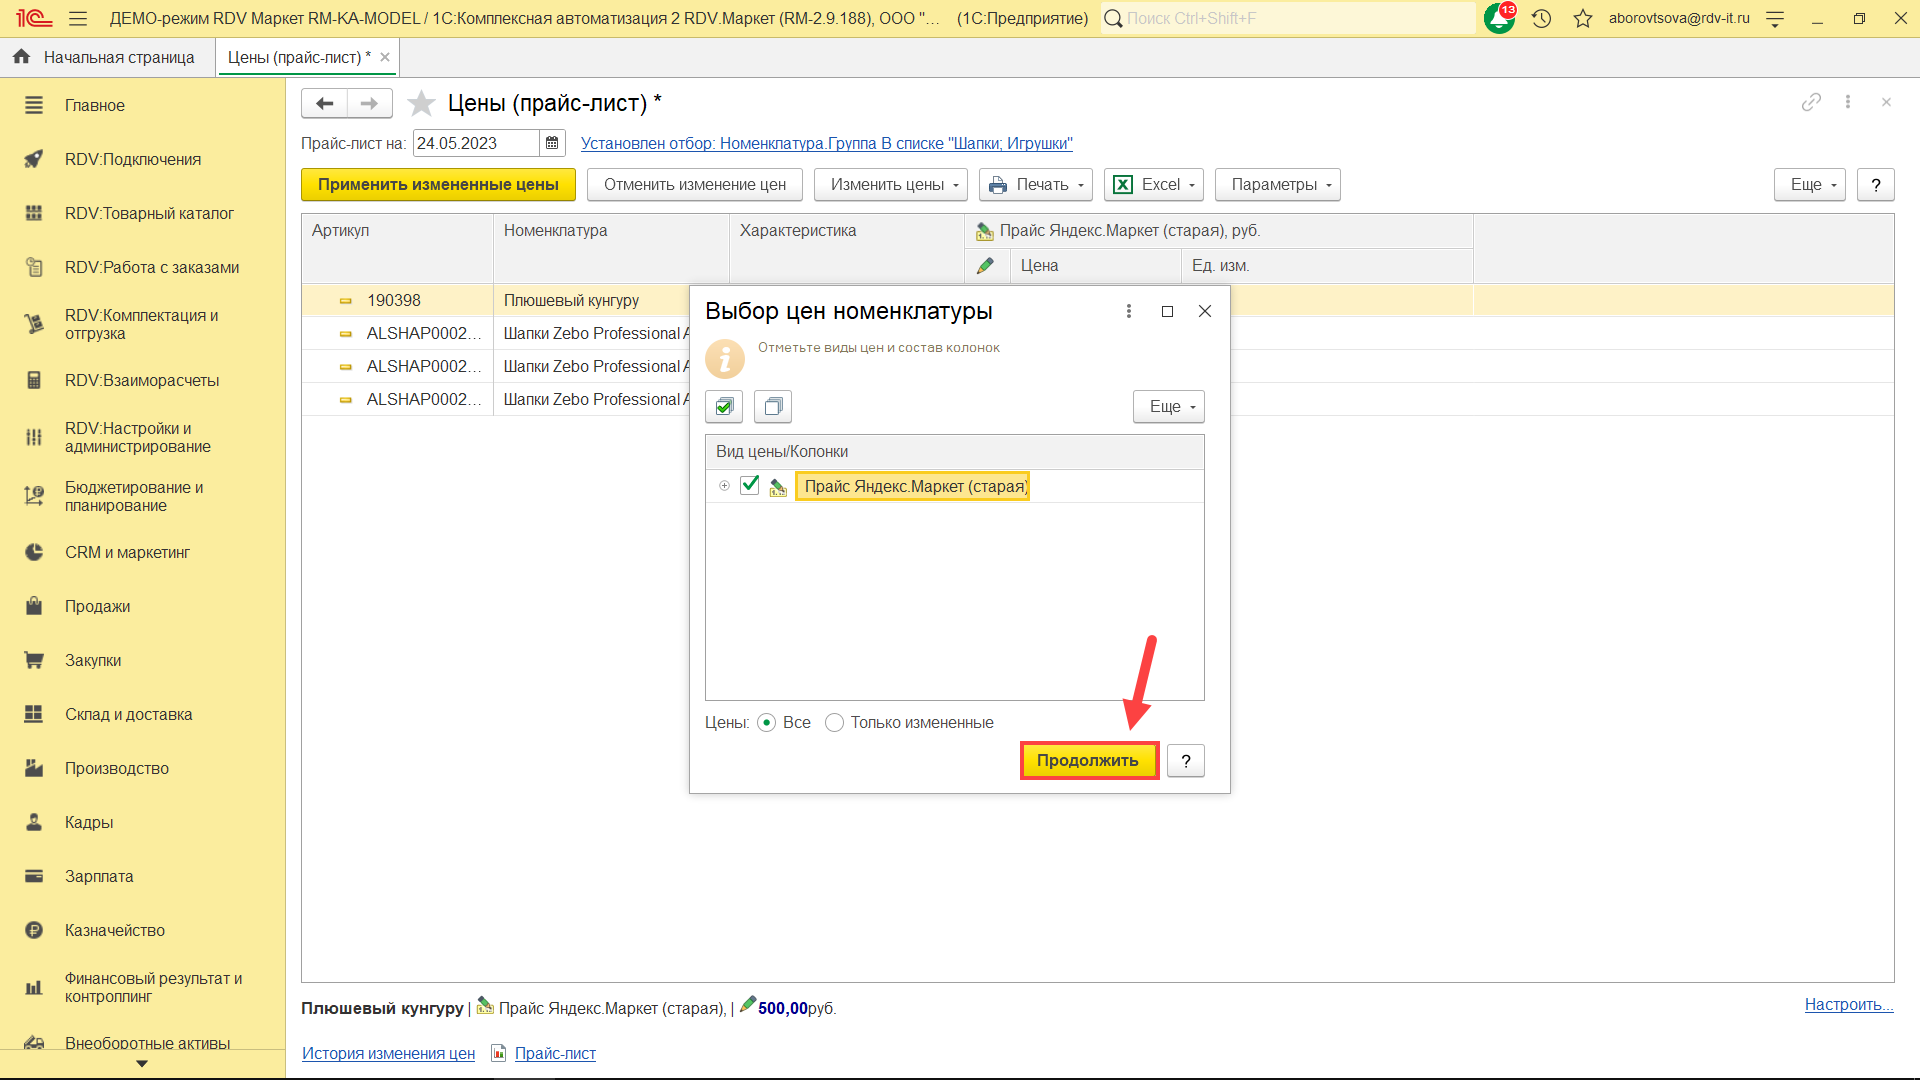Select the Все prices radio button
The width and height of the screenshot is (1920, 1080).
pos(767,722)
